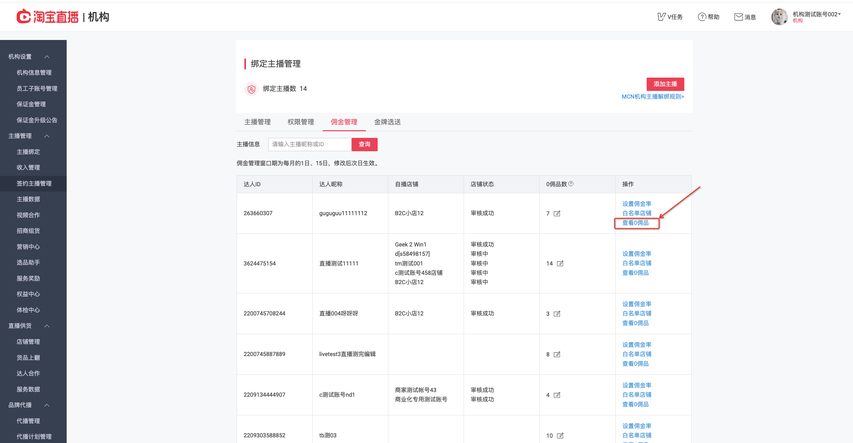853x443 pixels.
Task: Switch to the 主播管理 tab
Action: (x=257, y=122)
